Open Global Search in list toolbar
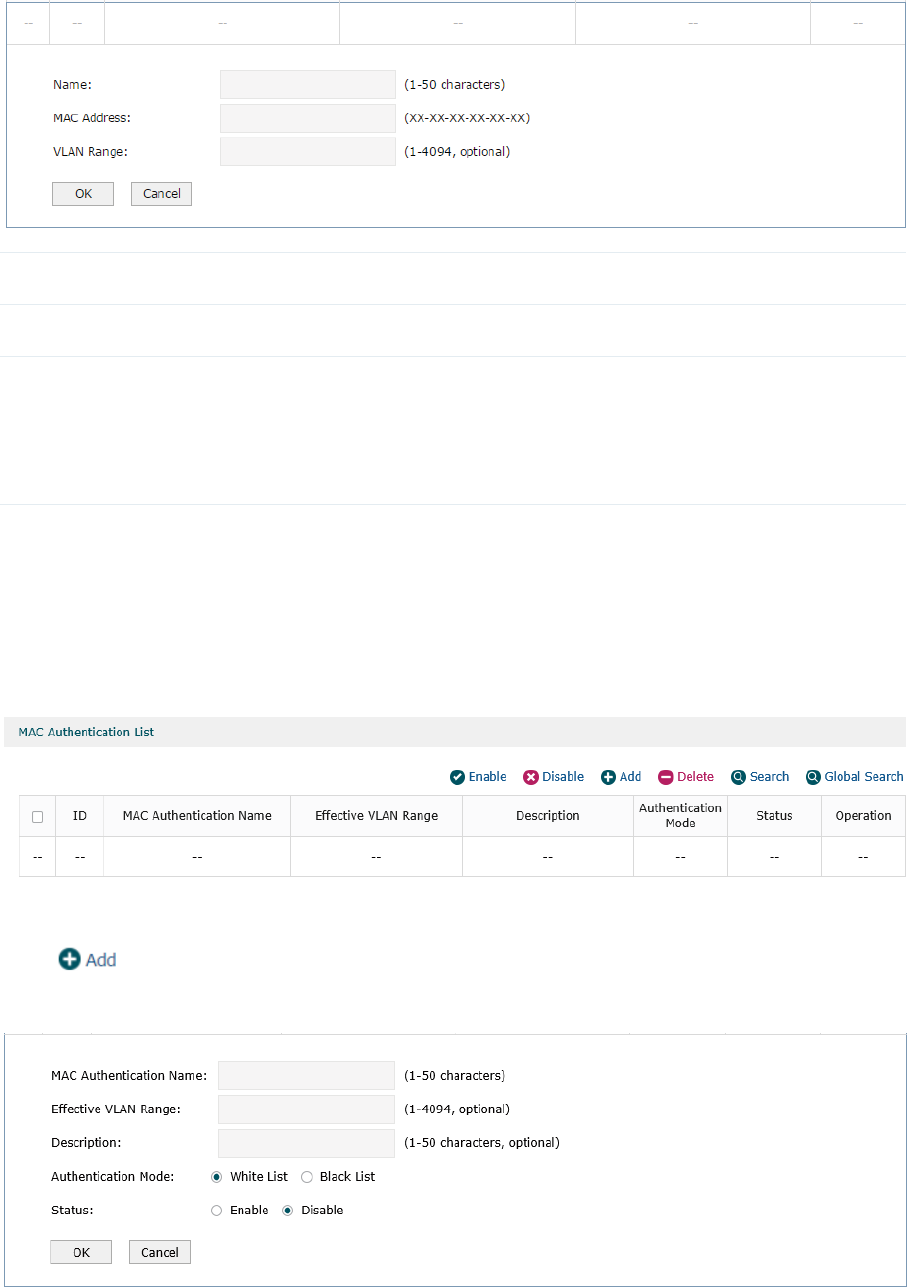The width and height of the screenshot is (908, 1288). tap(855, 777)
